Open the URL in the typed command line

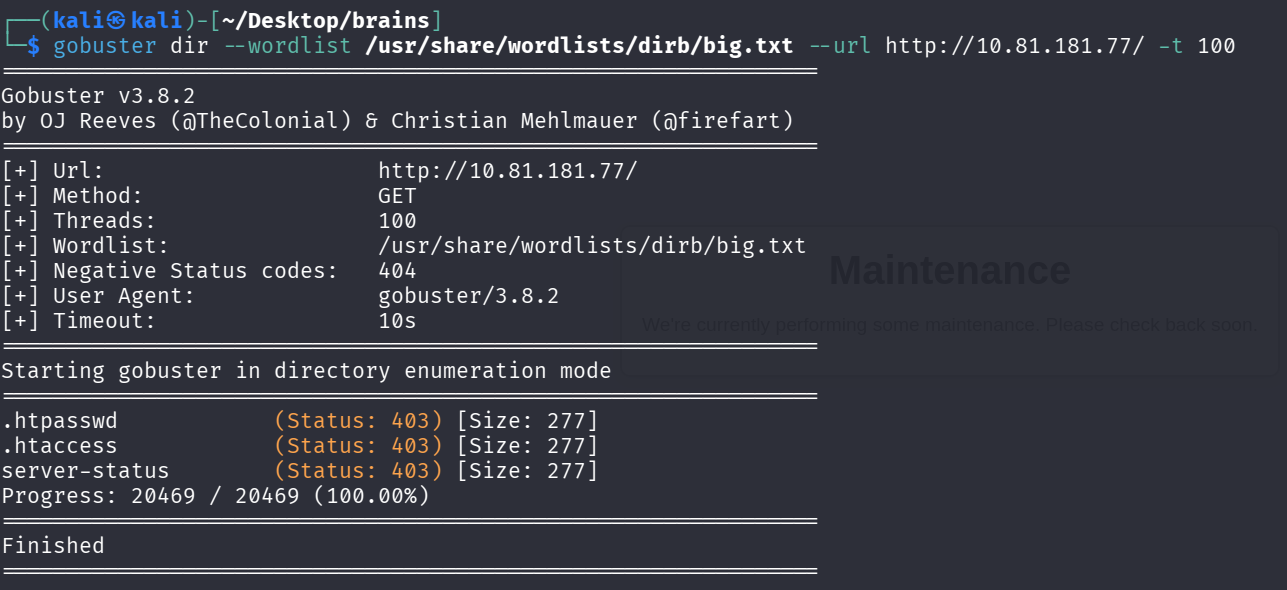coord(1014,46)
